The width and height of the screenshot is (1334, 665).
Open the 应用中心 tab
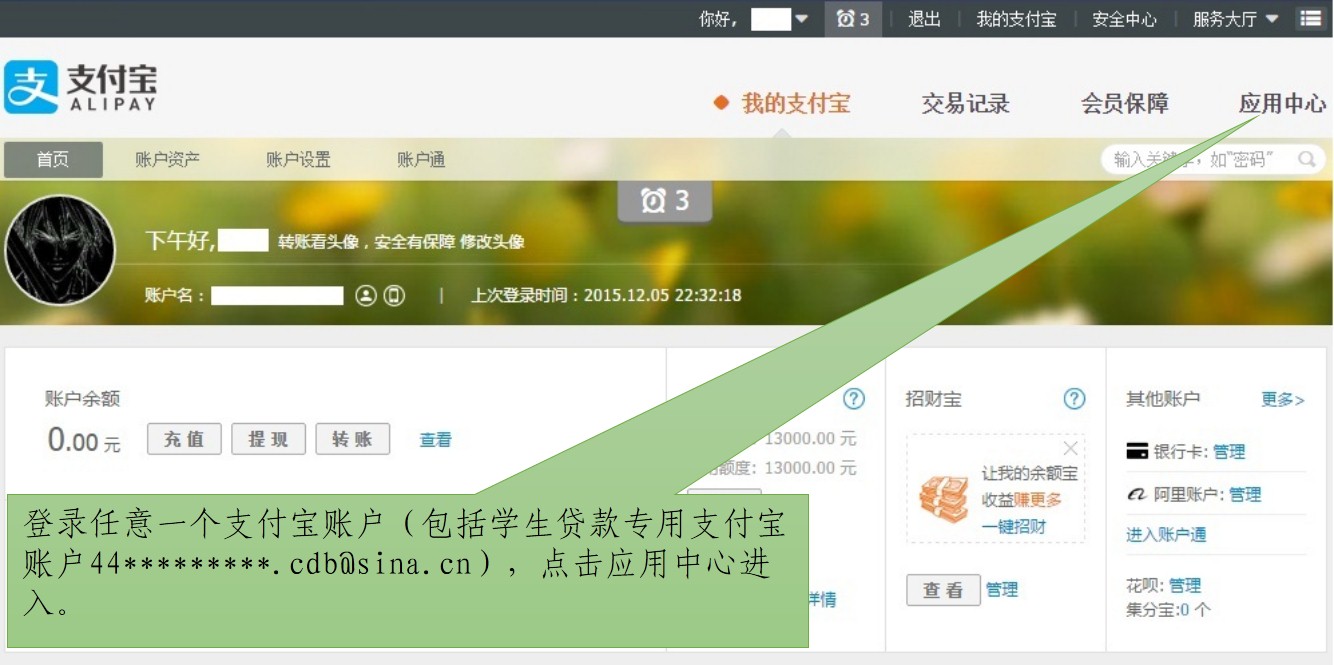(x=1282, y=104)
